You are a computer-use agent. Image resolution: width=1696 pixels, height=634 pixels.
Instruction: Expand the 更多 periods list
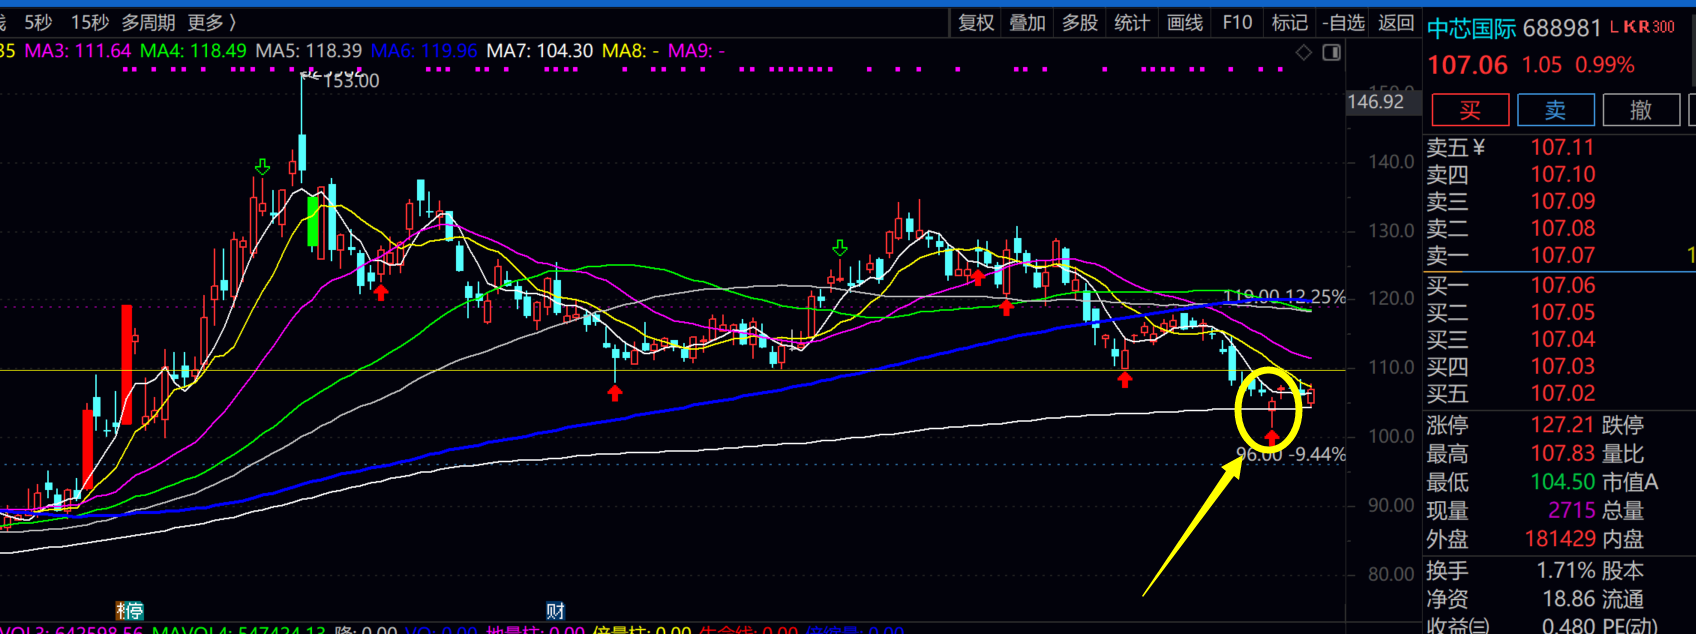[x=211, y=22]
